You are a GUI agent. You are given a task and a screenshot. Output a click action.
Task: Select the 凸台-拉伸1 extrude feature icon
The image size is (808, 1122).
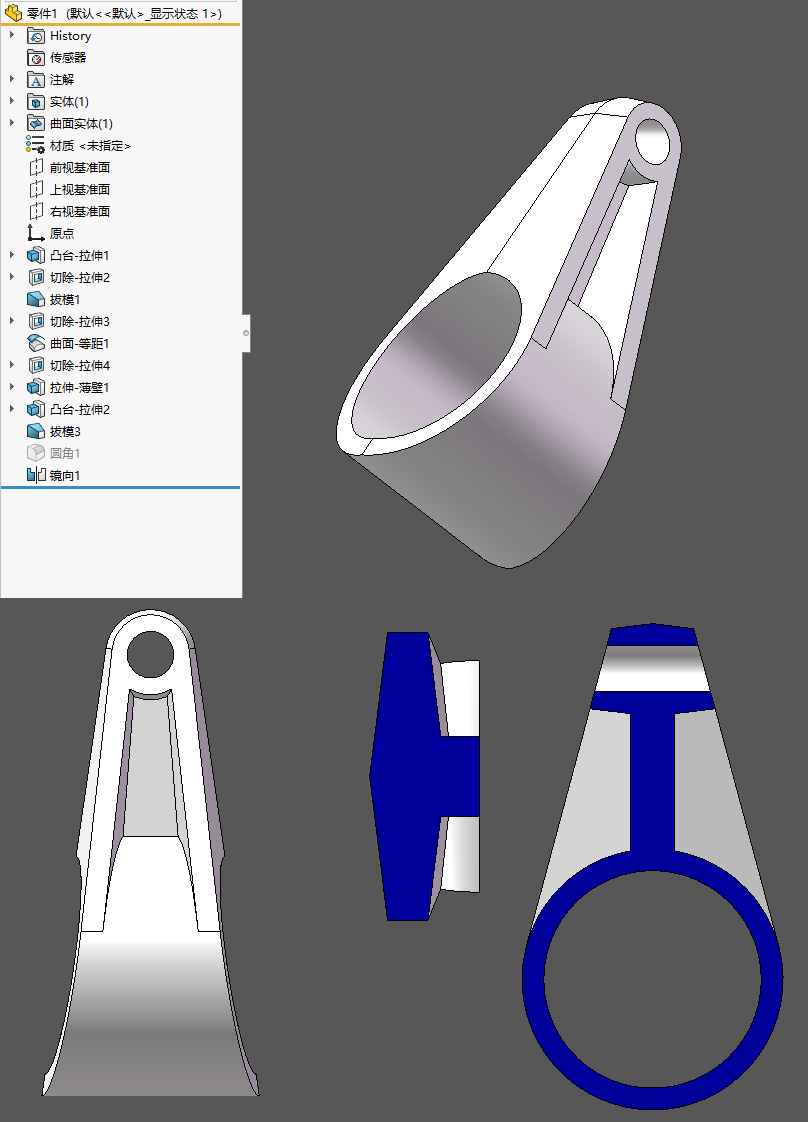coord(36,255)
